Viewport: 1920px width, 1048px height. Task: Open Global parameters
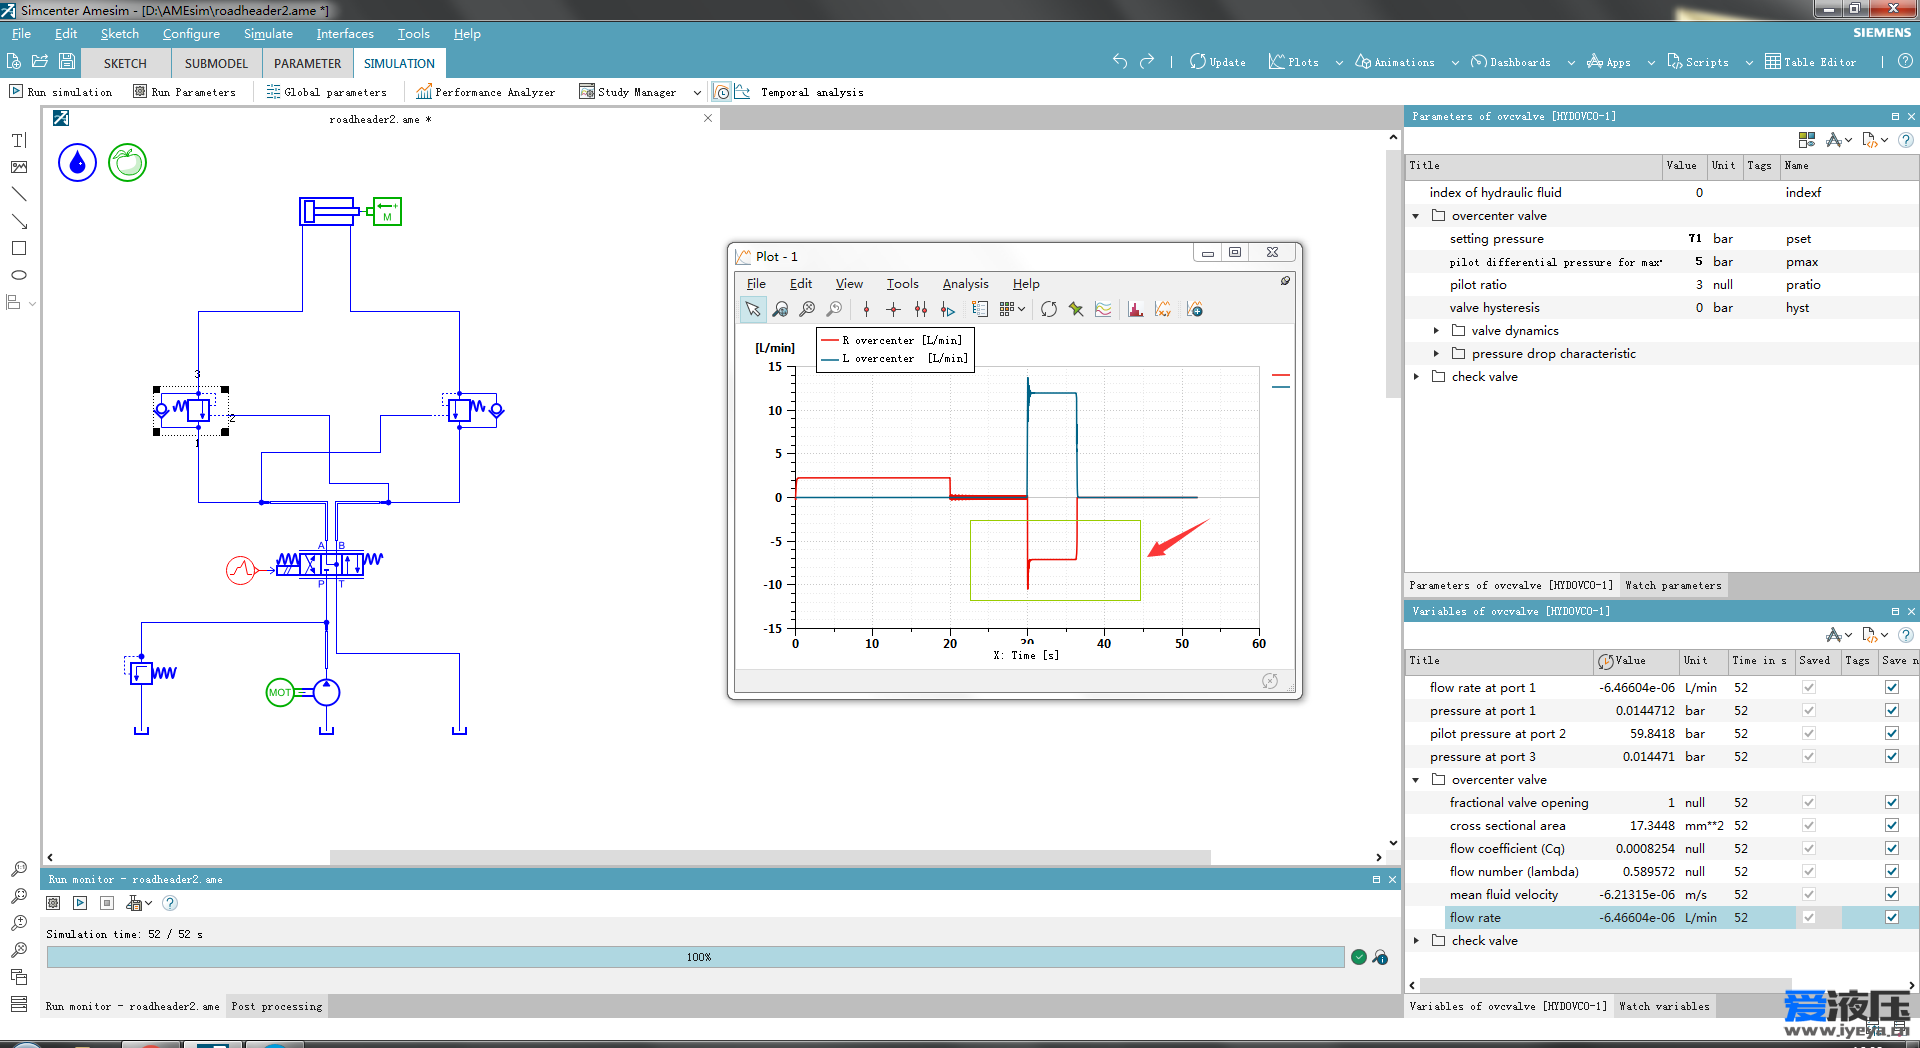[x=327, y=92]
